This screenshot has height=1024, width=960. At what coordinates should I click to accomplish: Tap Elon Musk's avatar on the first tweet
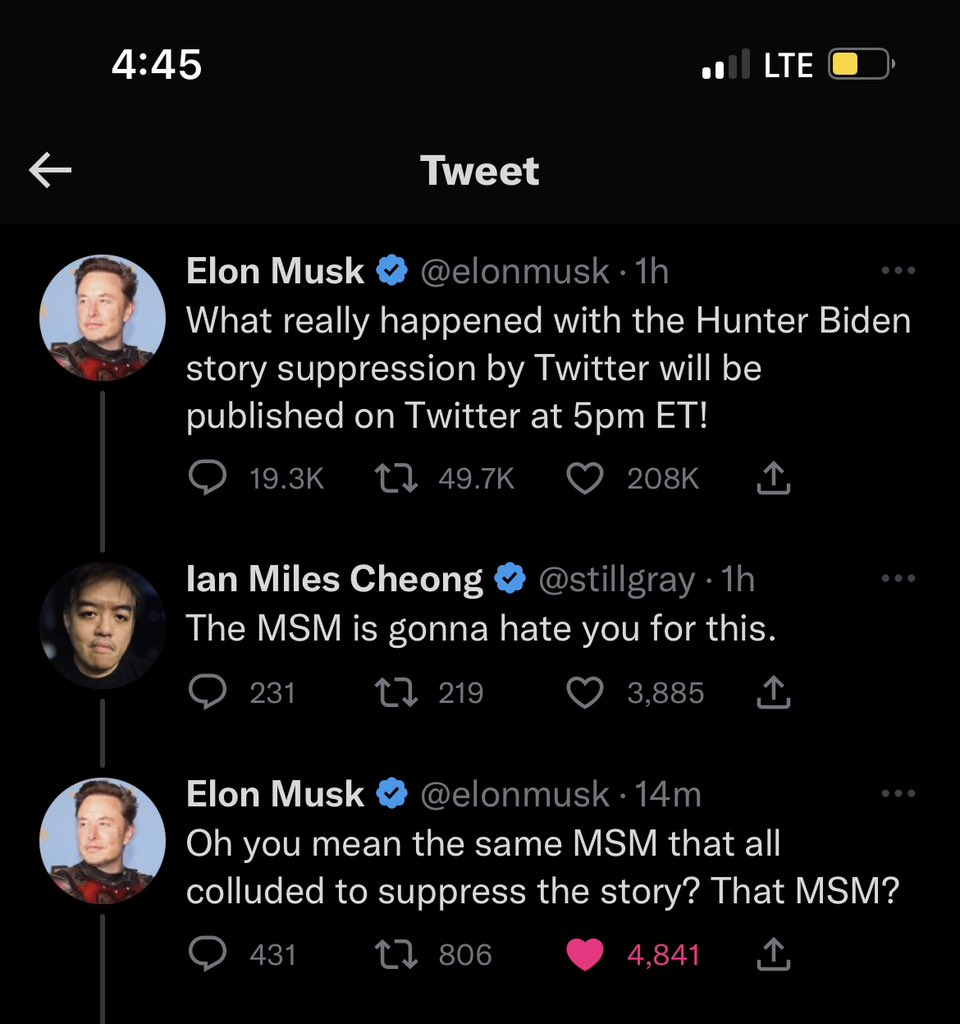tap(102, 318)
